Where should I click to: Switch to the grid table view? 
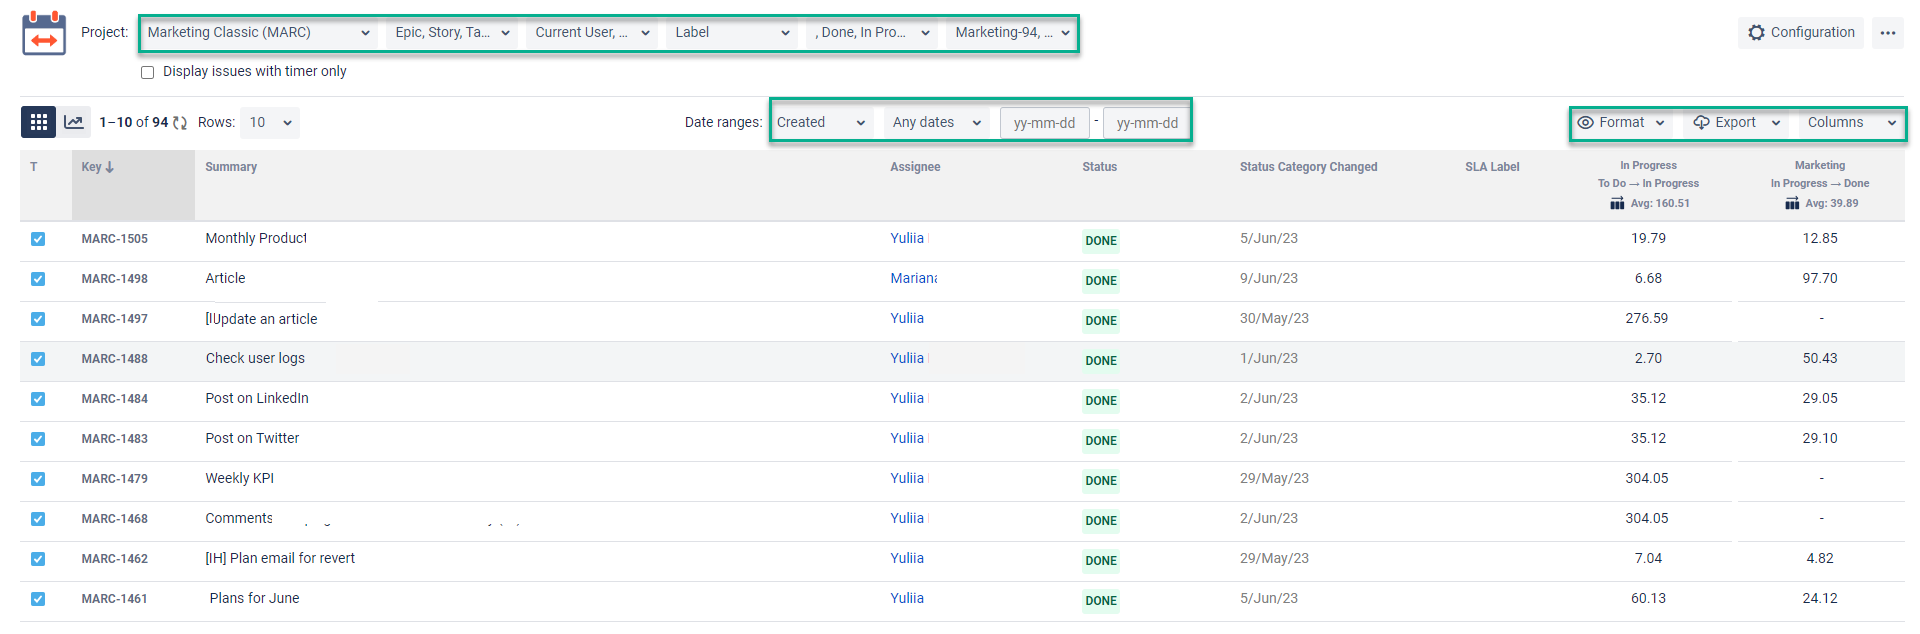[x=39, y=122]
